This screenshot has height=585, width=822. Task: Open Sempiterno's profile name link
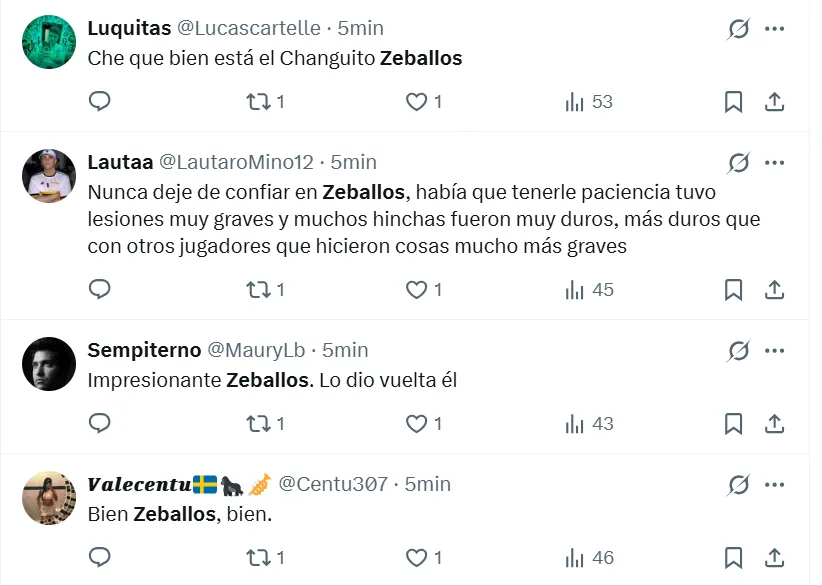click(x=143, y=350)
